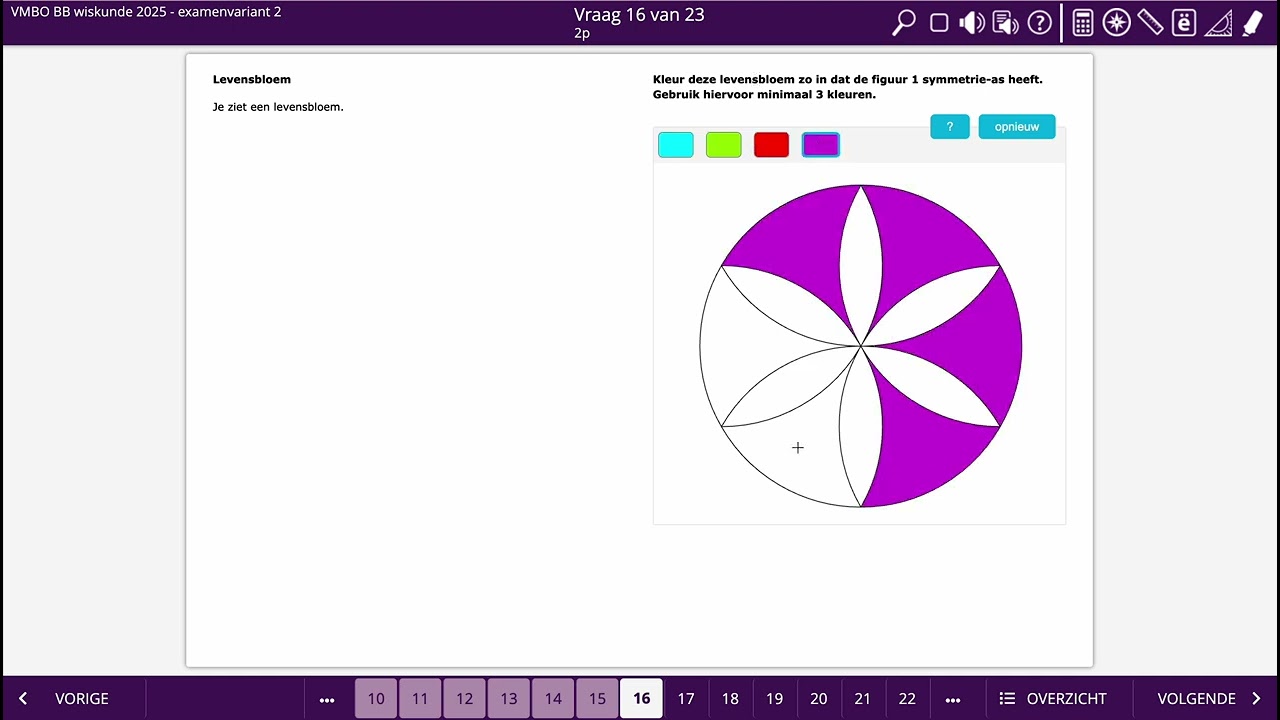Viewport: 1280px width, 720px height.
Task: Jump to question 10
Action: pyautogui.click(x=376, y=699)
